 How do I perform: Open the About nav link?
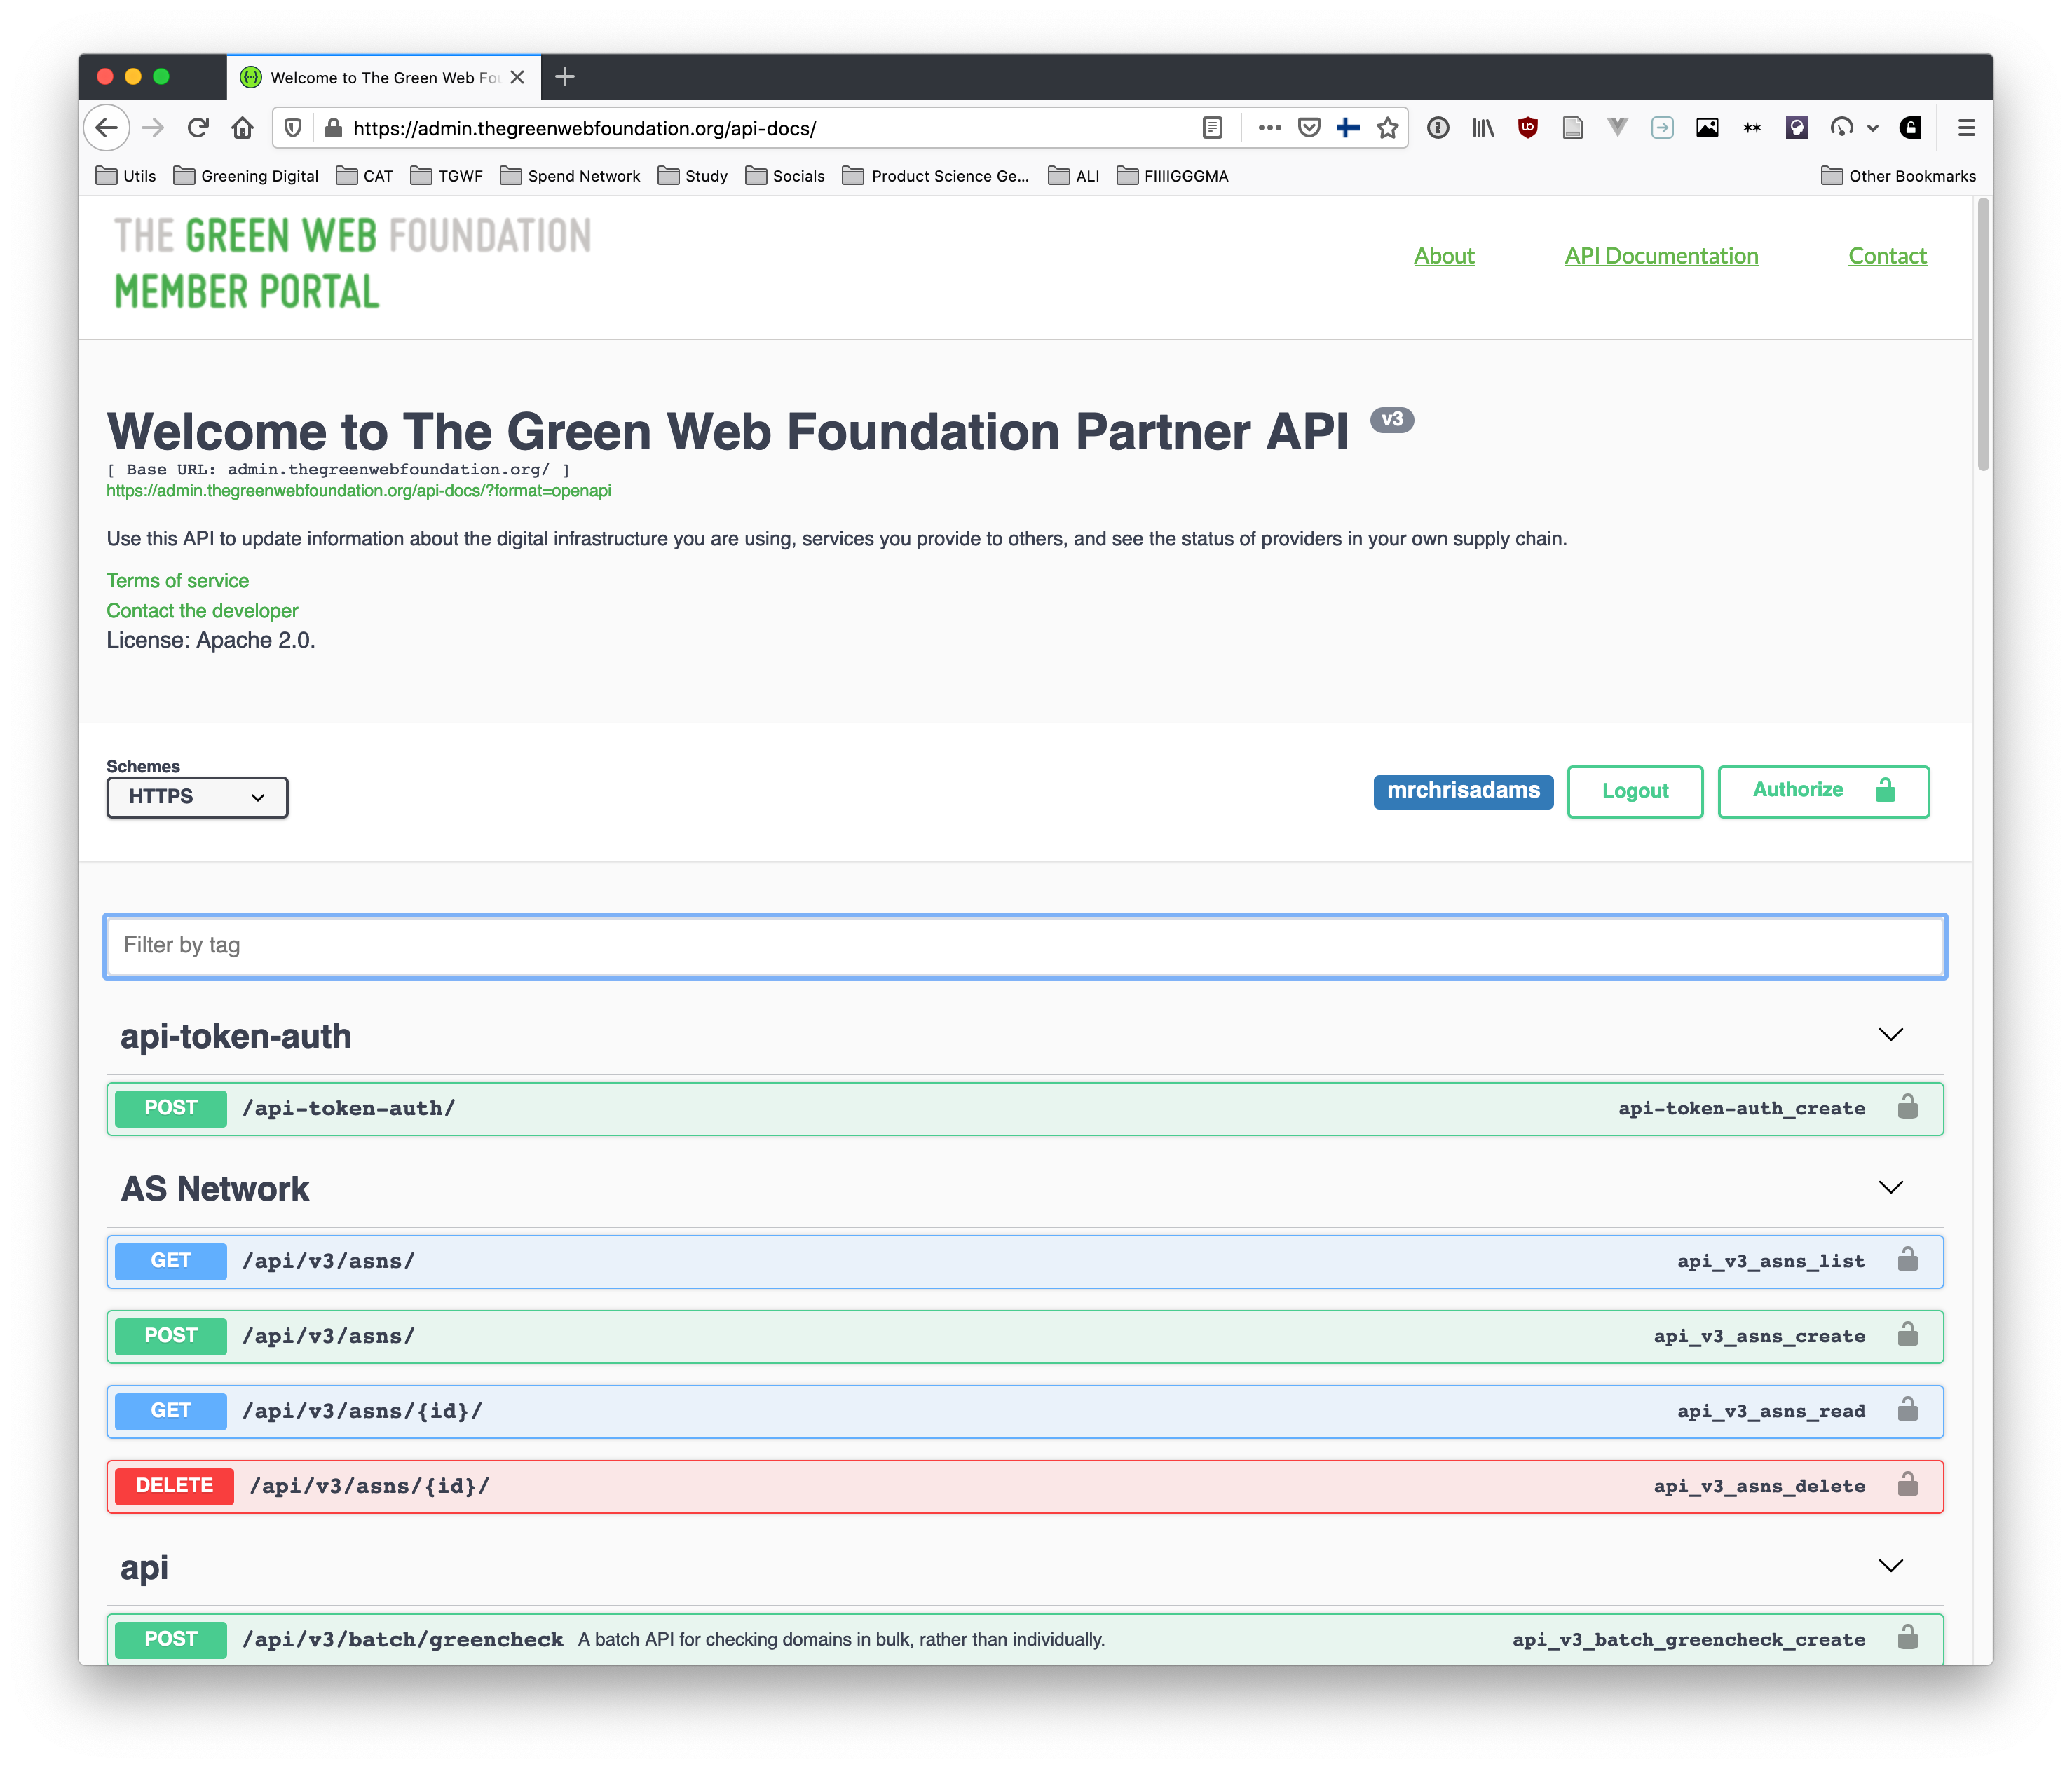click(x=1444, y=256)
